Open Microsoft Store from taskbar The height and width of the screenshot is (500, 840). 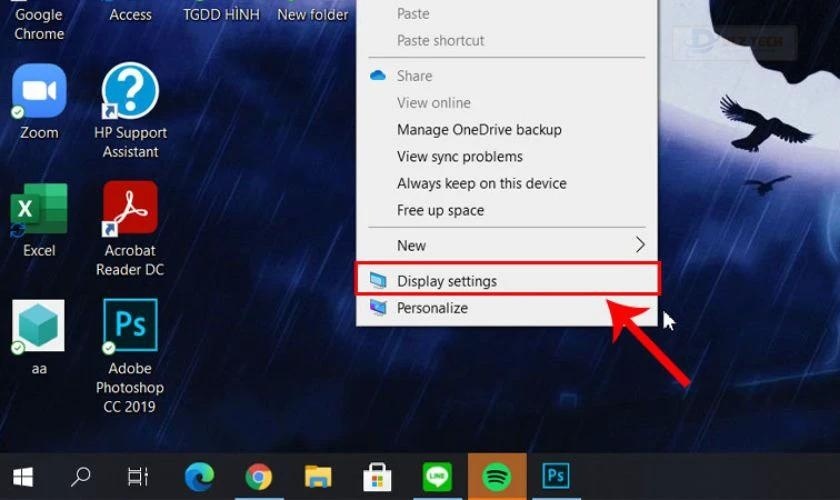pyautogui.click(x=378, y=476)
